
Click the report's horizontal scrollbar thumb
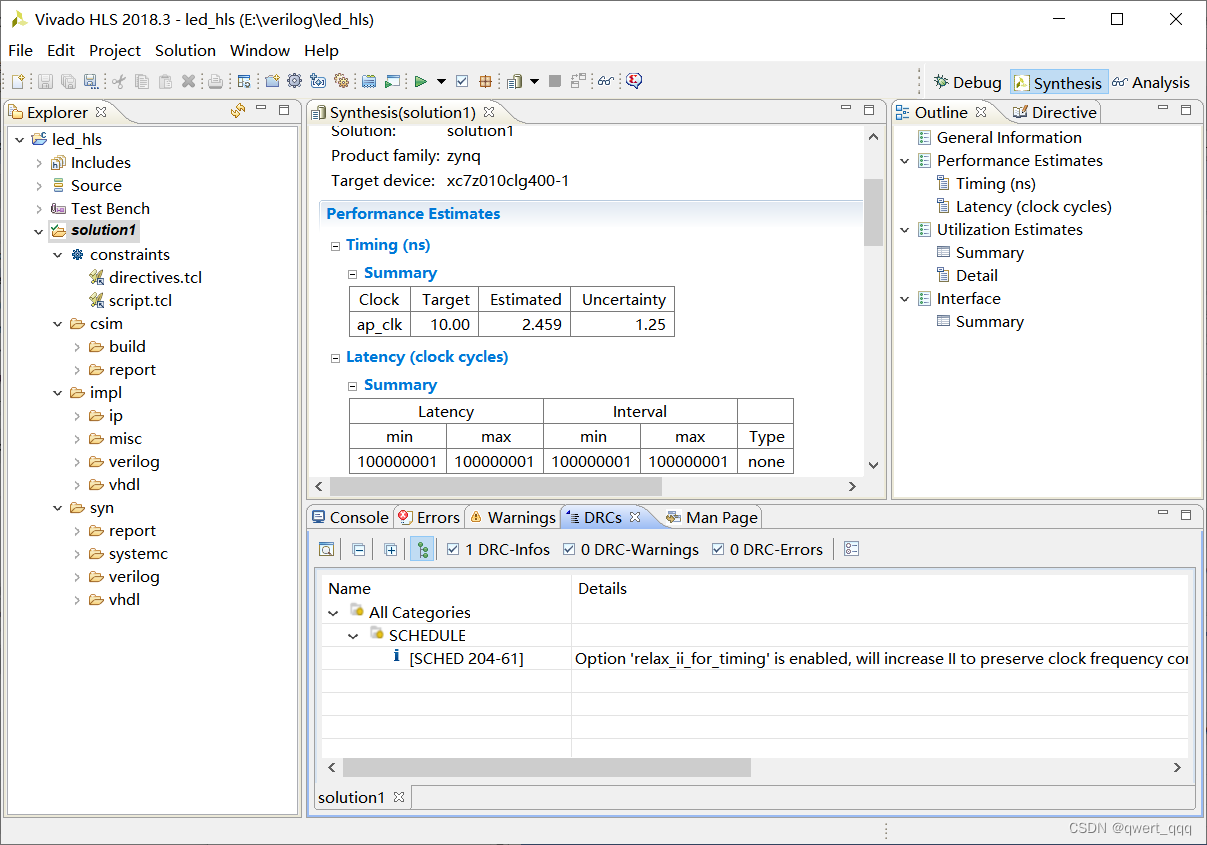496,486
